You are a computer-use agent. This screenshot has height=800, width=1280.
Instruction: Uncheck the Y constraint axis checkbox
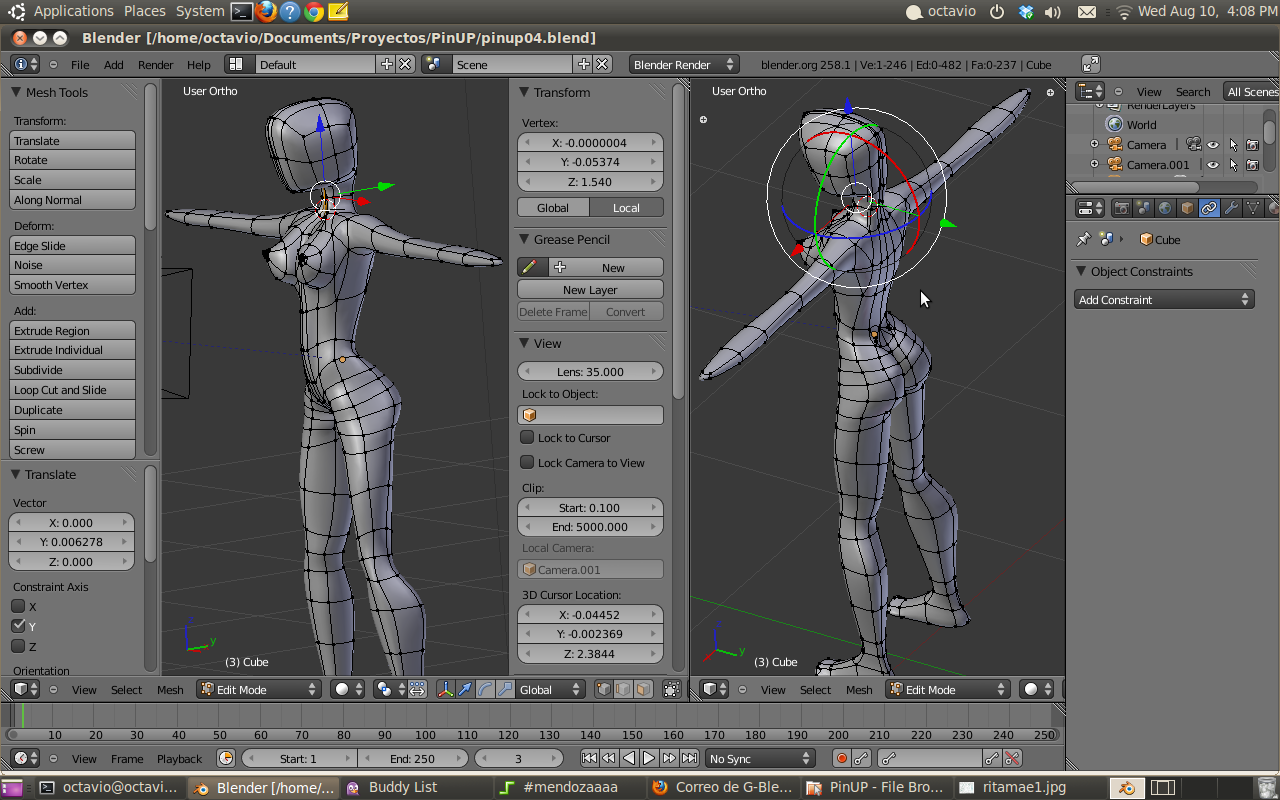(x=18, y=626)
